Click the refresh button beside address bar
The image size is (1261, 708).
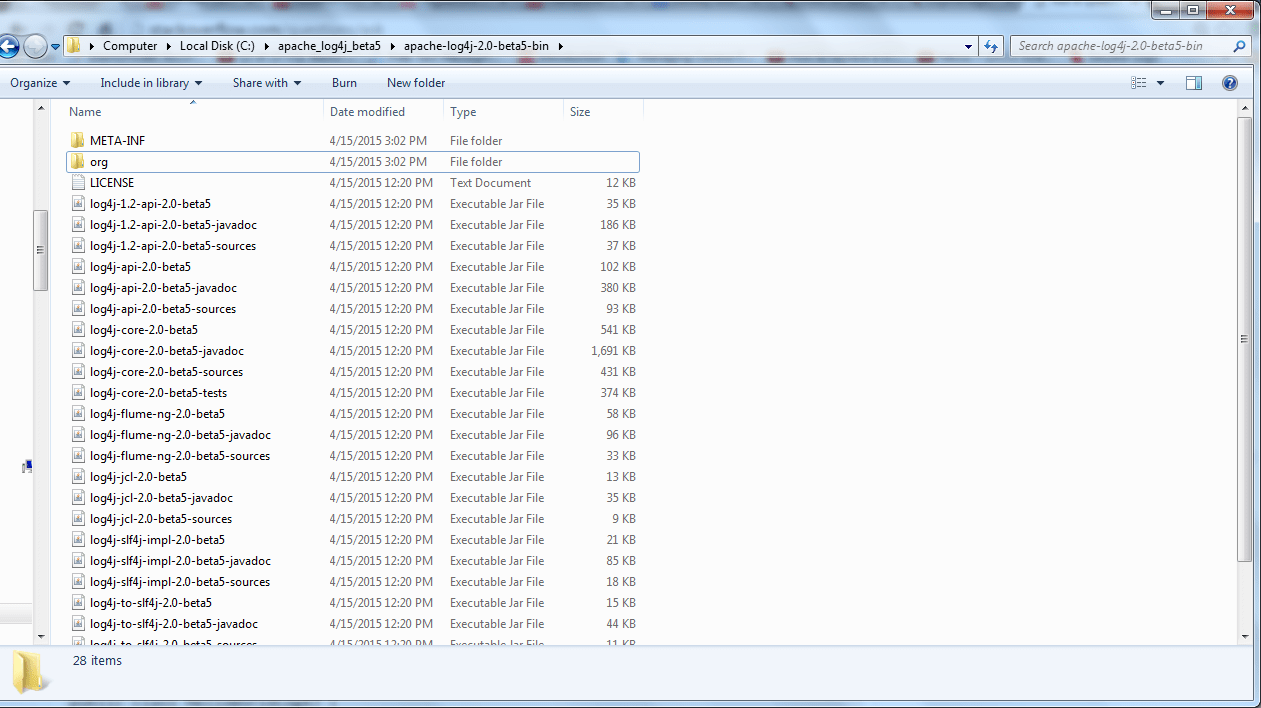pos(992,46)
